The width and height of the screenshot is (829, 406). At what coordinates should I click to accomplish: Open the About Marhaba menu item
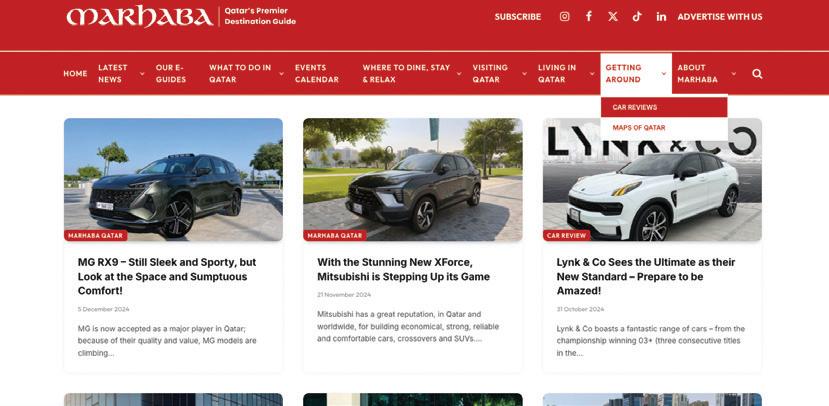tap(697, 73)
